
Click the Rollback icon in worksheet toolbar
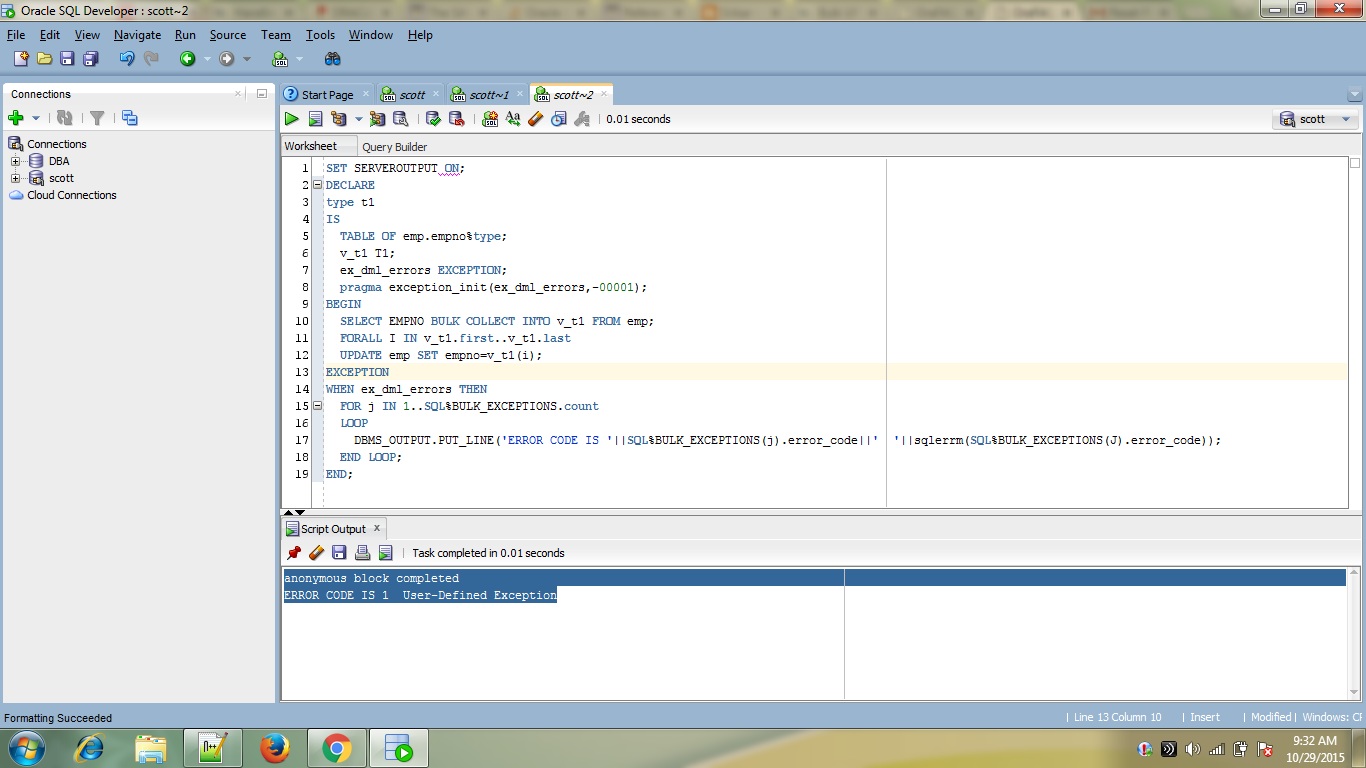(457, 119)
